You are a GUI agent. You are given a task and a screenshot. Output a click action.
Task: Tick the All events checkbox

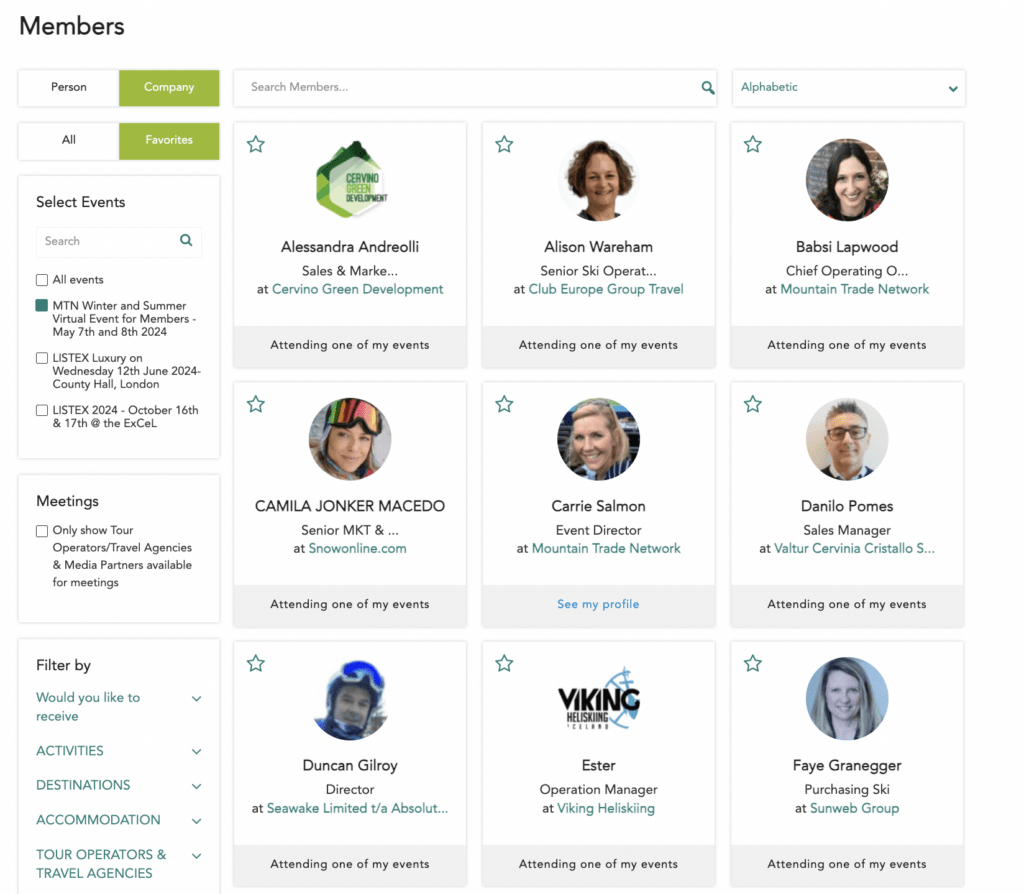(42, 280)
